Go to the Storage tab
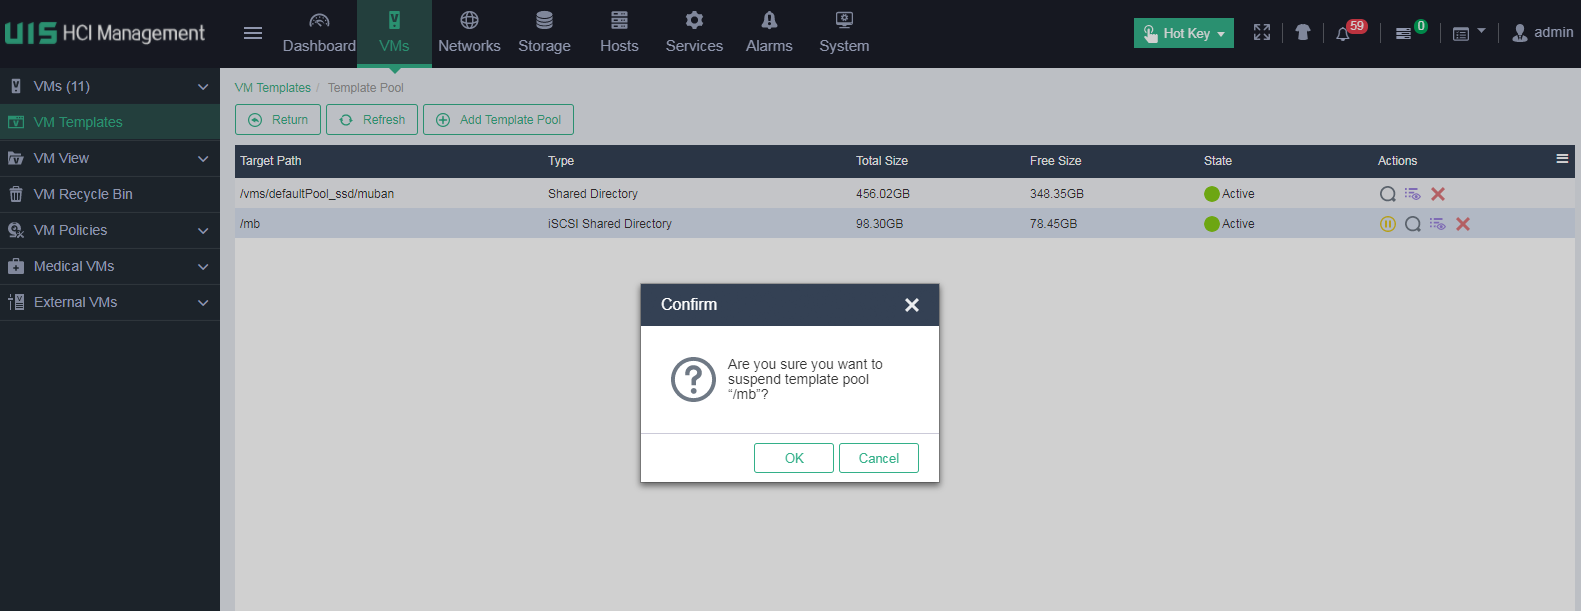The image size is (1581, 611). pos(544,33)
